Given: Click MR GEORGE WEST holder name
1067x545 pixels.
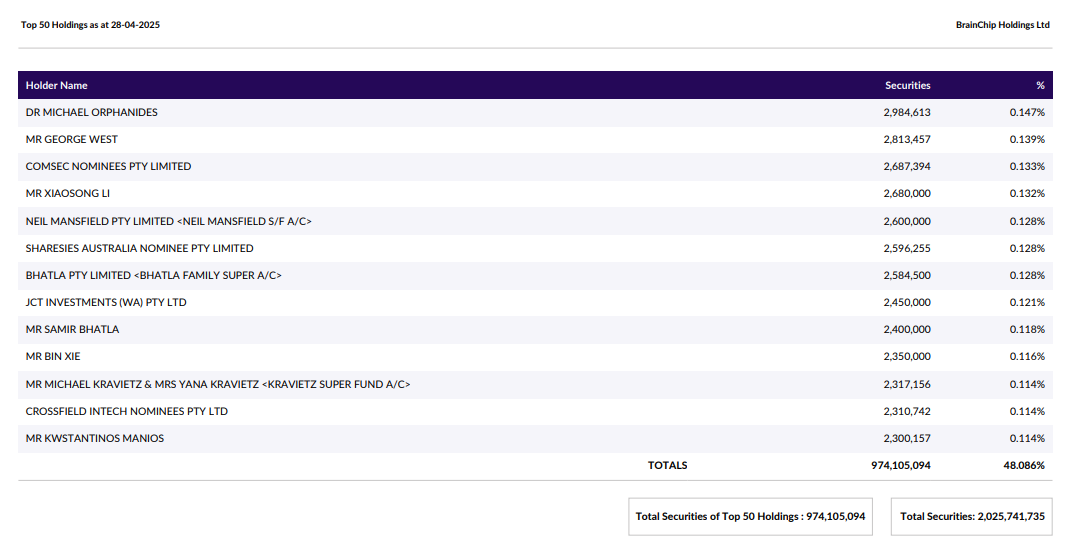Looking at the screenshot, I should point(72,139).
